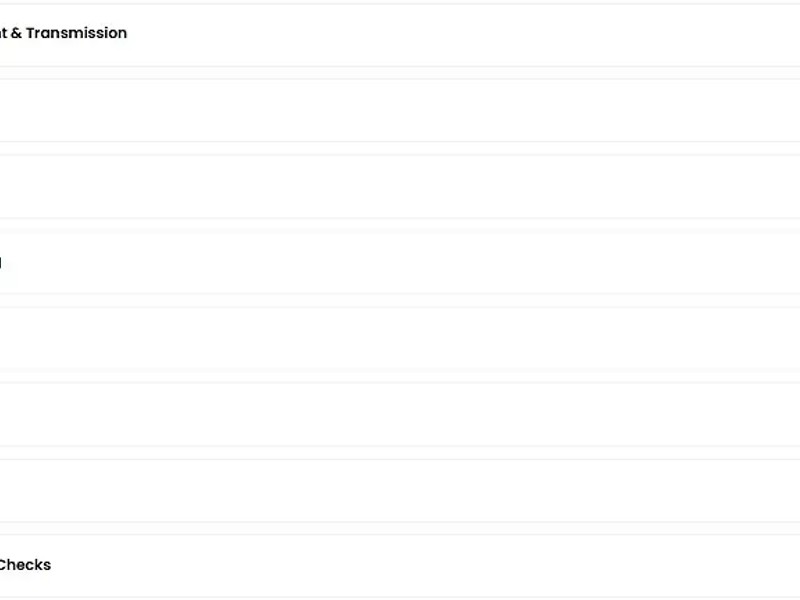Select the blank row directly below Transmission
This screenshot has width=800, height=600.
[400, 110]
